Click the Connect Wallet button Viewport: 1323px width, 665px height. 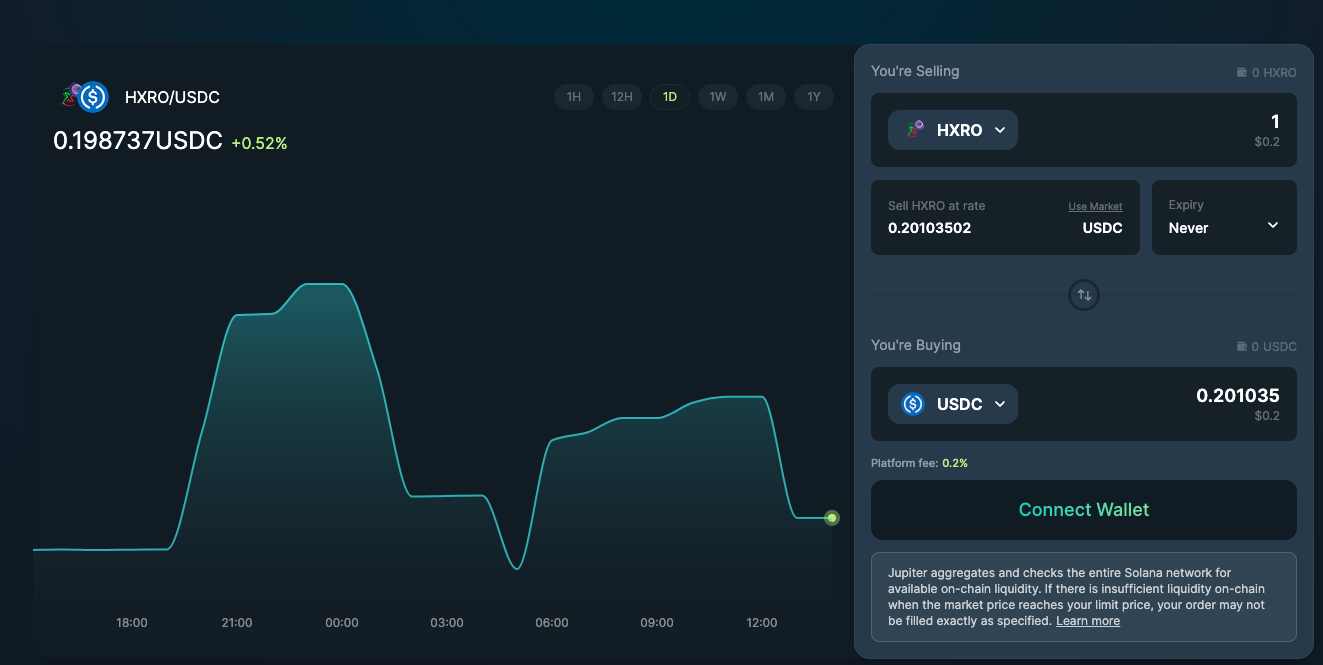[x=1084, y=510]
